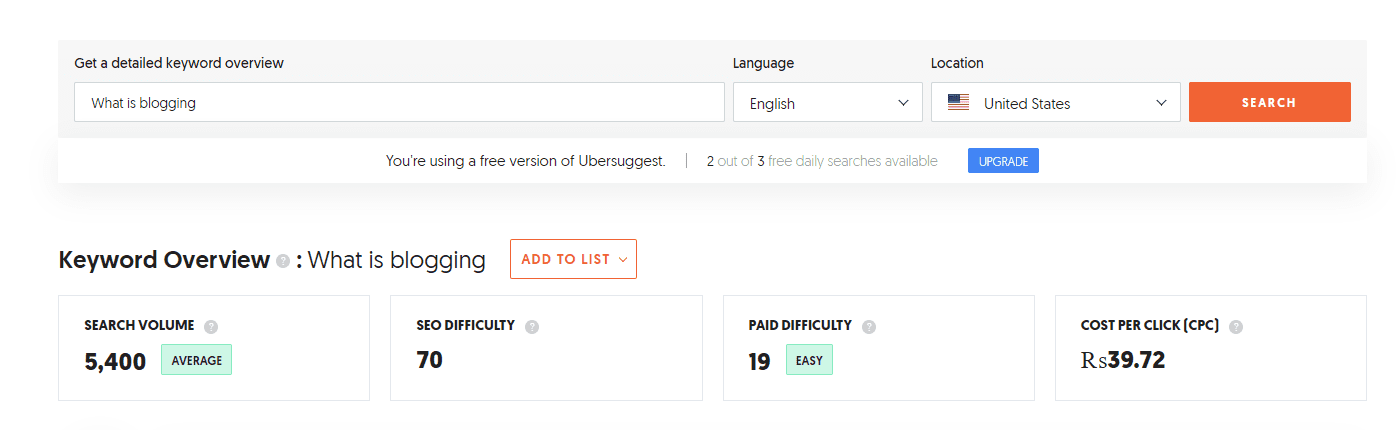
Task: Click the SEO difficulty score 70
Action: [430, 360]
